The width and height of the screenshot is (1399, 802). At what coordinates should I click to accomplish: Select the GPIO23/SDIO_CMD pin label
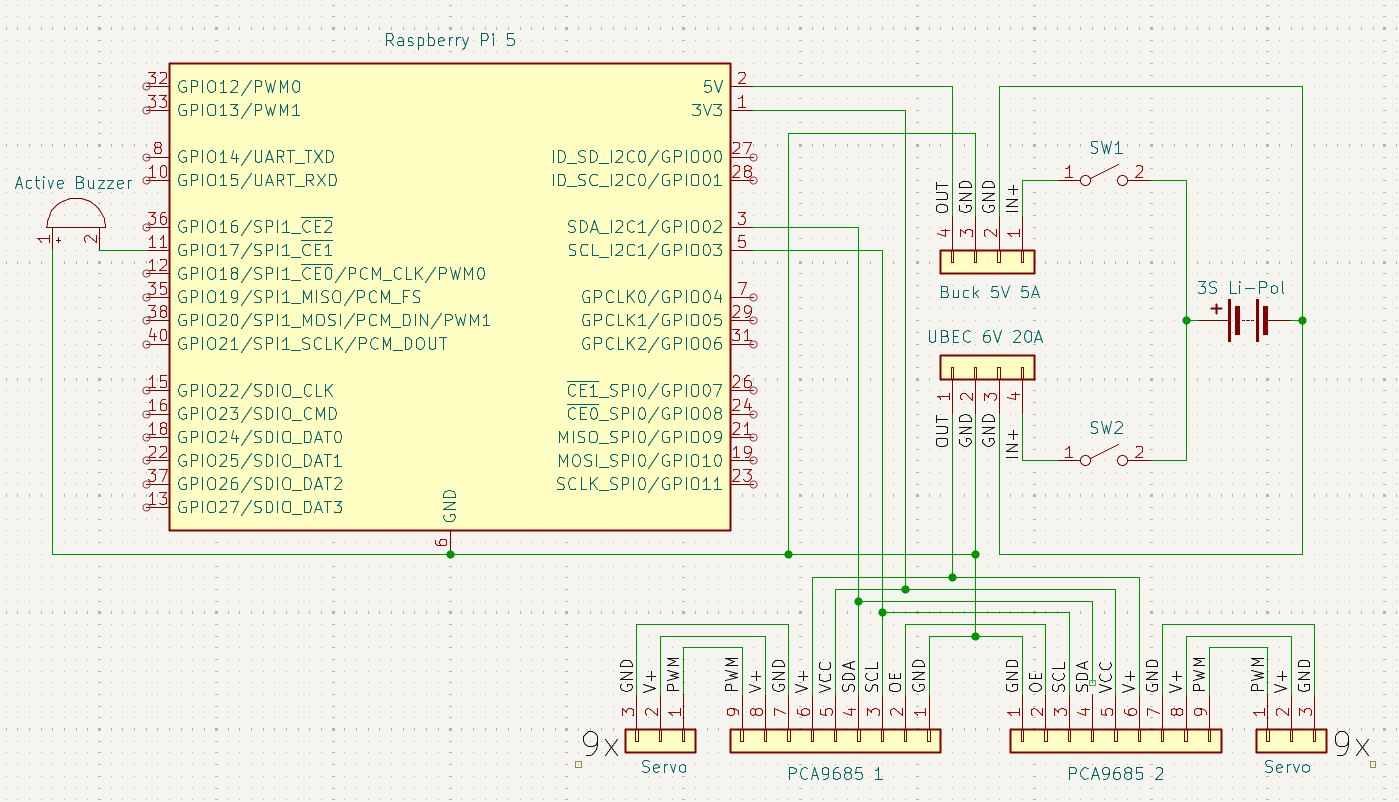pos(257,413)
